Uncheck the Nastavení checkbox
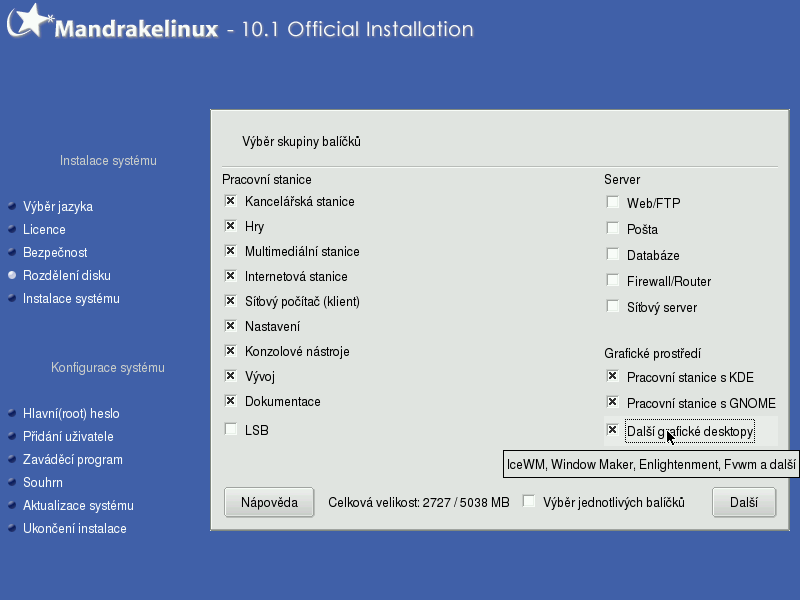Viewport: 800px width, 600px height. coord(231,326)
